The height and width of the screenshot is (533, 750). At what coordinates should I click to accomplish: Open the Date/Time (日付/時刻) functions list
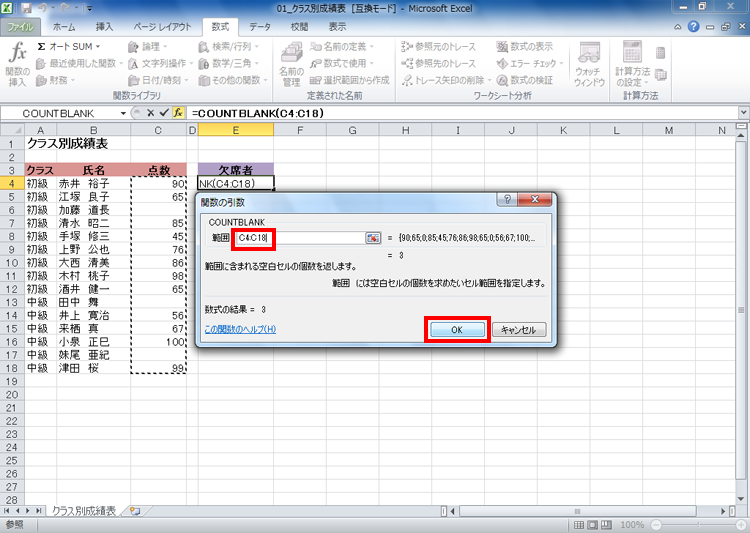[x=158, y=80]
